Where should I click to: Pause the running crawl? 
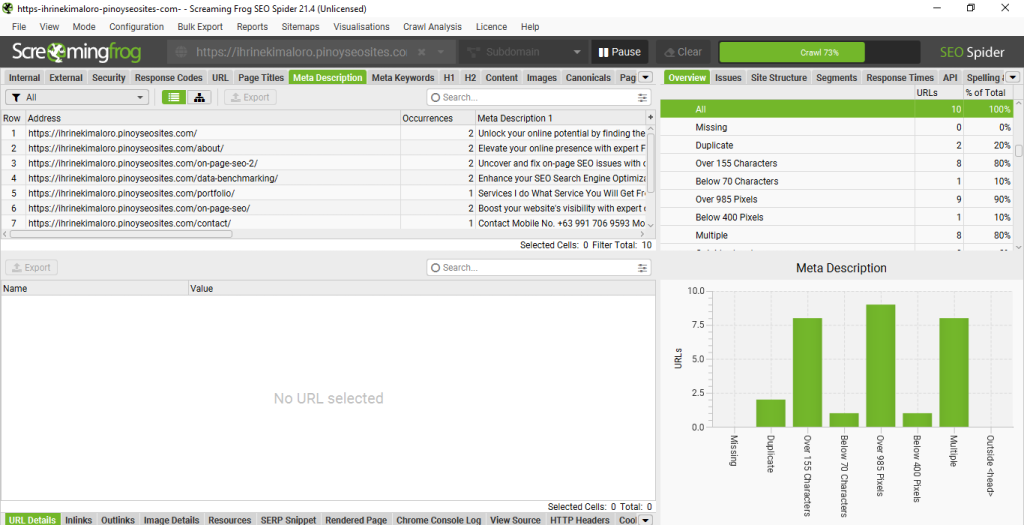point(619,52)
